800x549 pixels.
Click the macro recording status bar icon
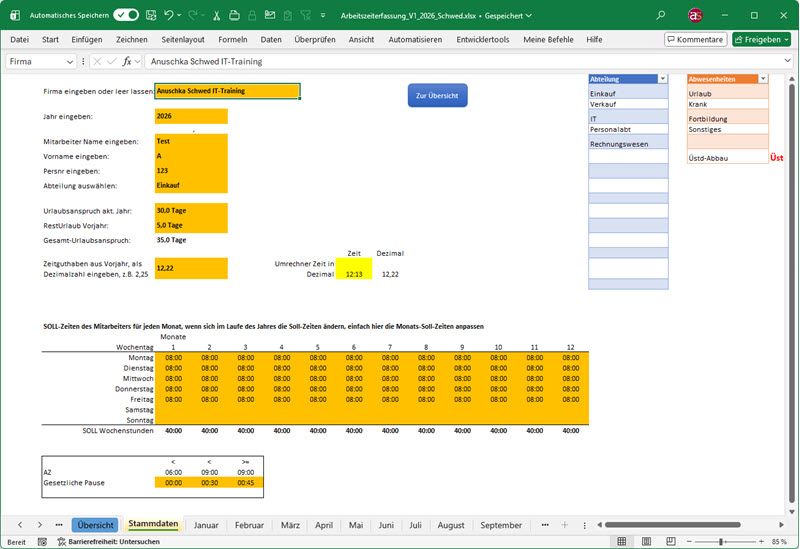[42, 541]
